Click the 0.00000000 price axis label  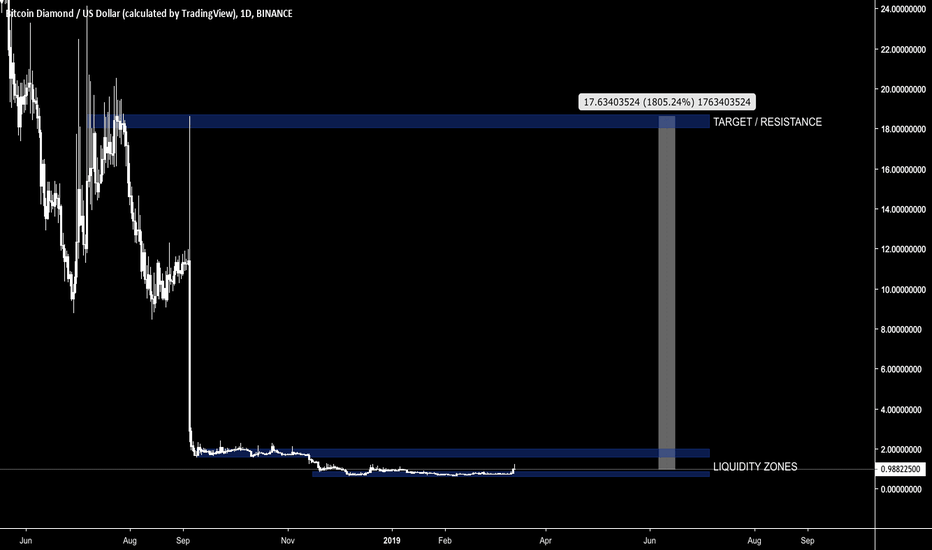903,489
